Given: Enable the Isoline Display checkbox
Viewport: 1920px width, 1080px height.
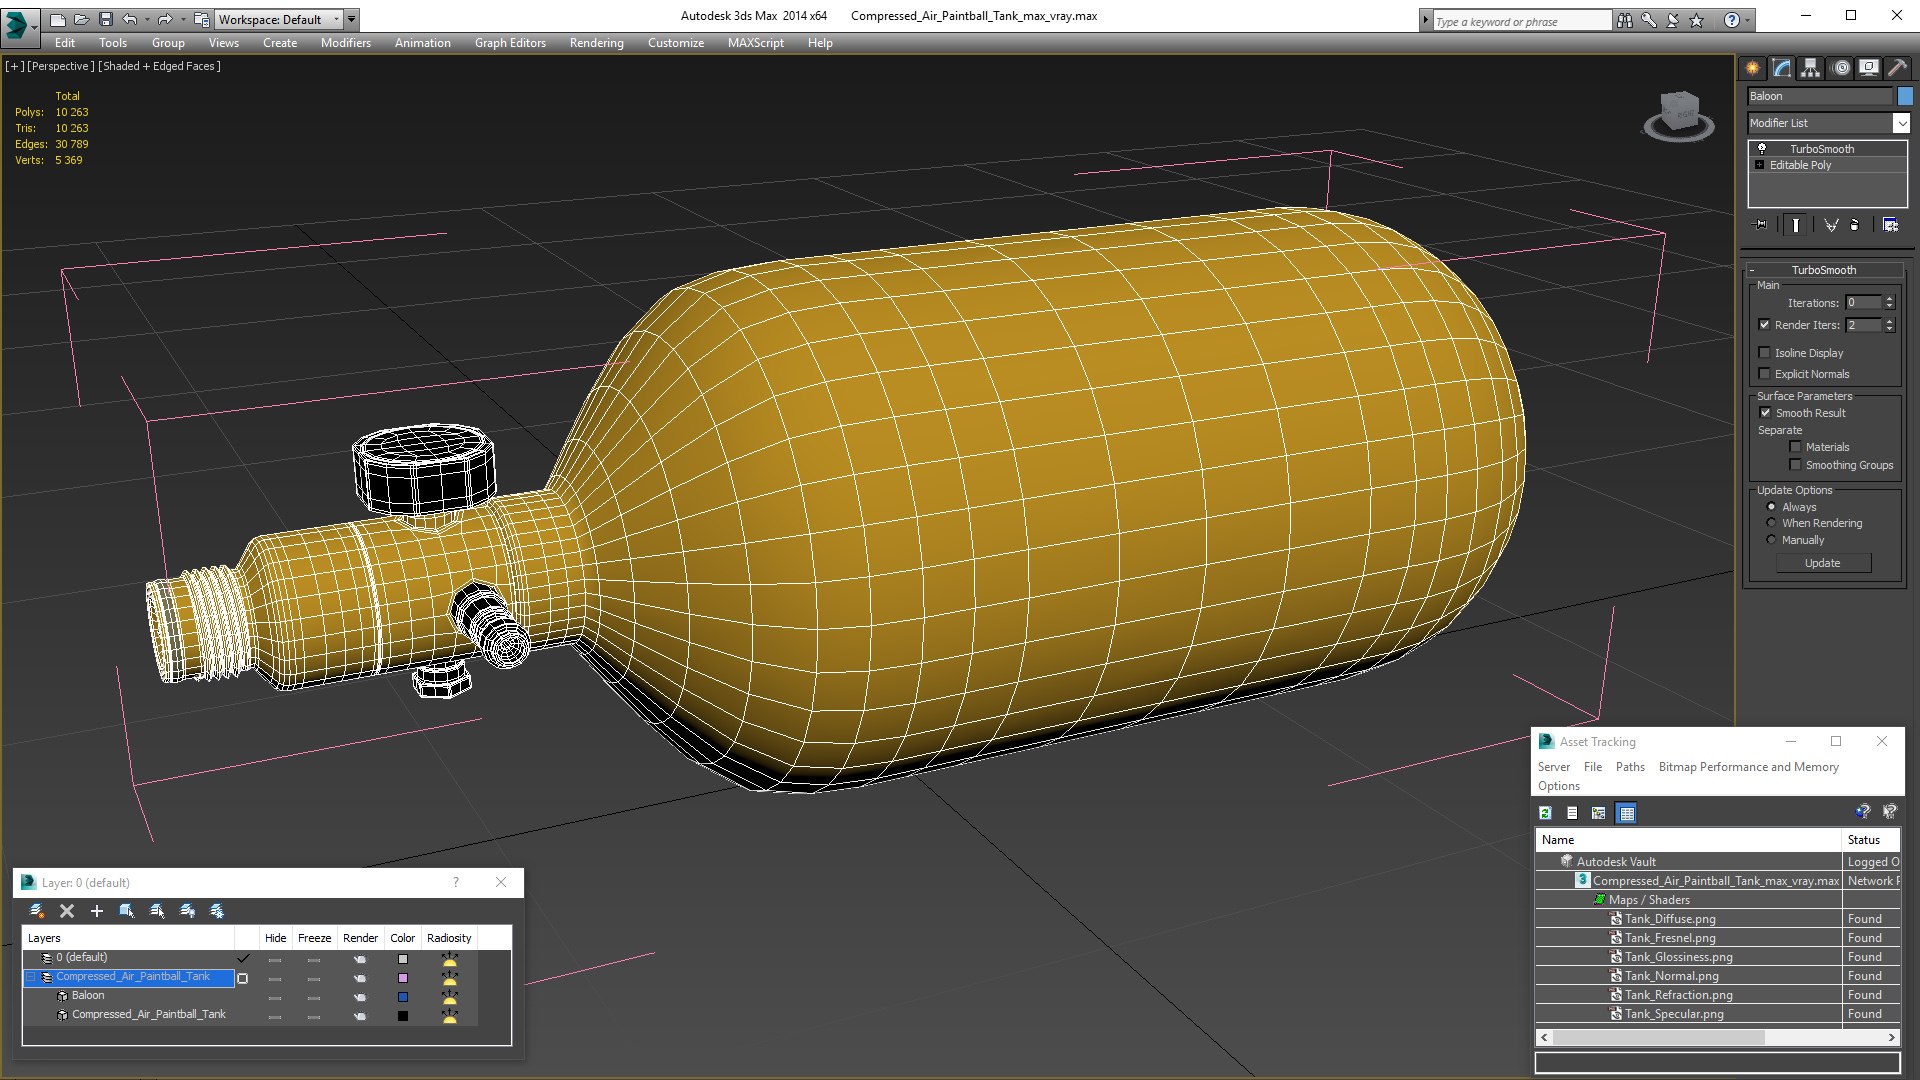Looking at the screenshot, I should tap(1765, 353).
